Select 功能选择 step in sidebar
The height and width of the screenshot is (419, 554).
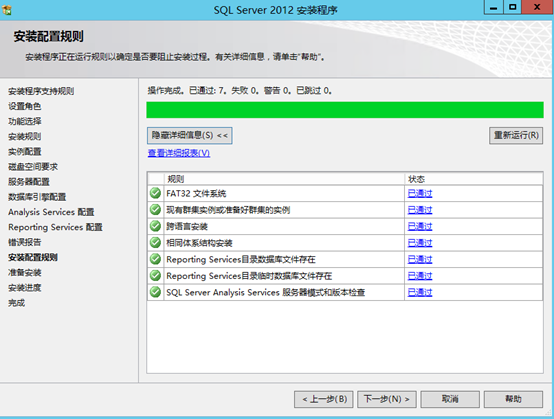point(25,121)
